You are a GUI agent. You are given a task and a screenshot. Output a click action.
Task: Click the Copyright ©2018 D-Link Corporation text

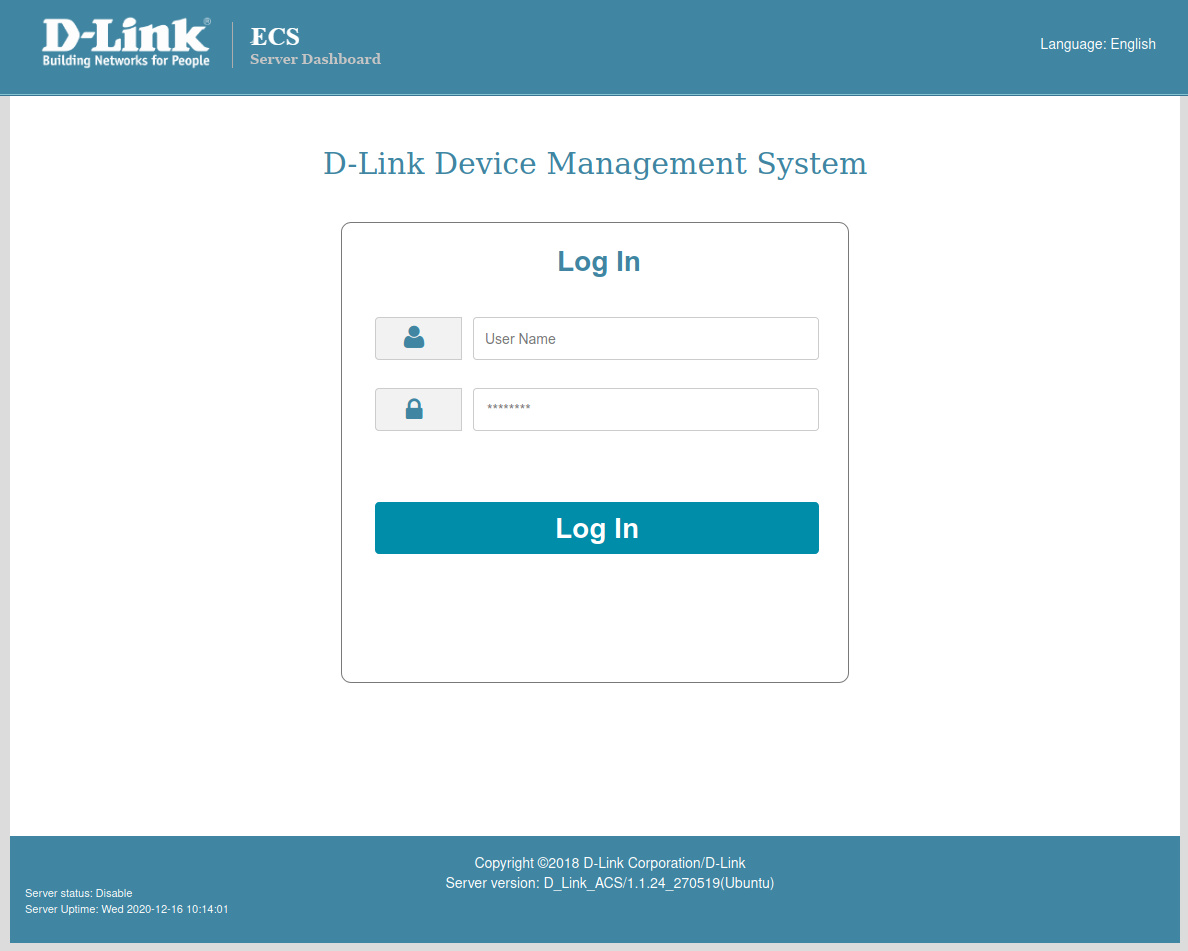610,863
